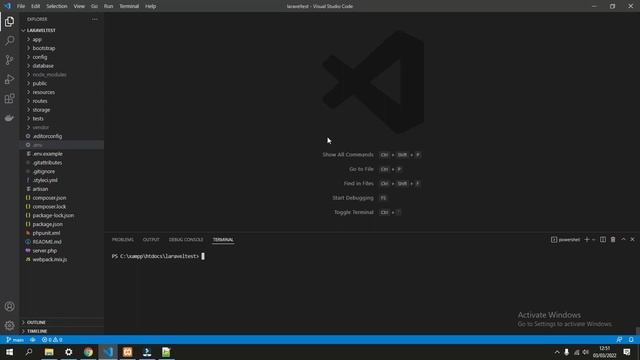Open the Help menu
640x360 pixels.
(x=151, y=6)
